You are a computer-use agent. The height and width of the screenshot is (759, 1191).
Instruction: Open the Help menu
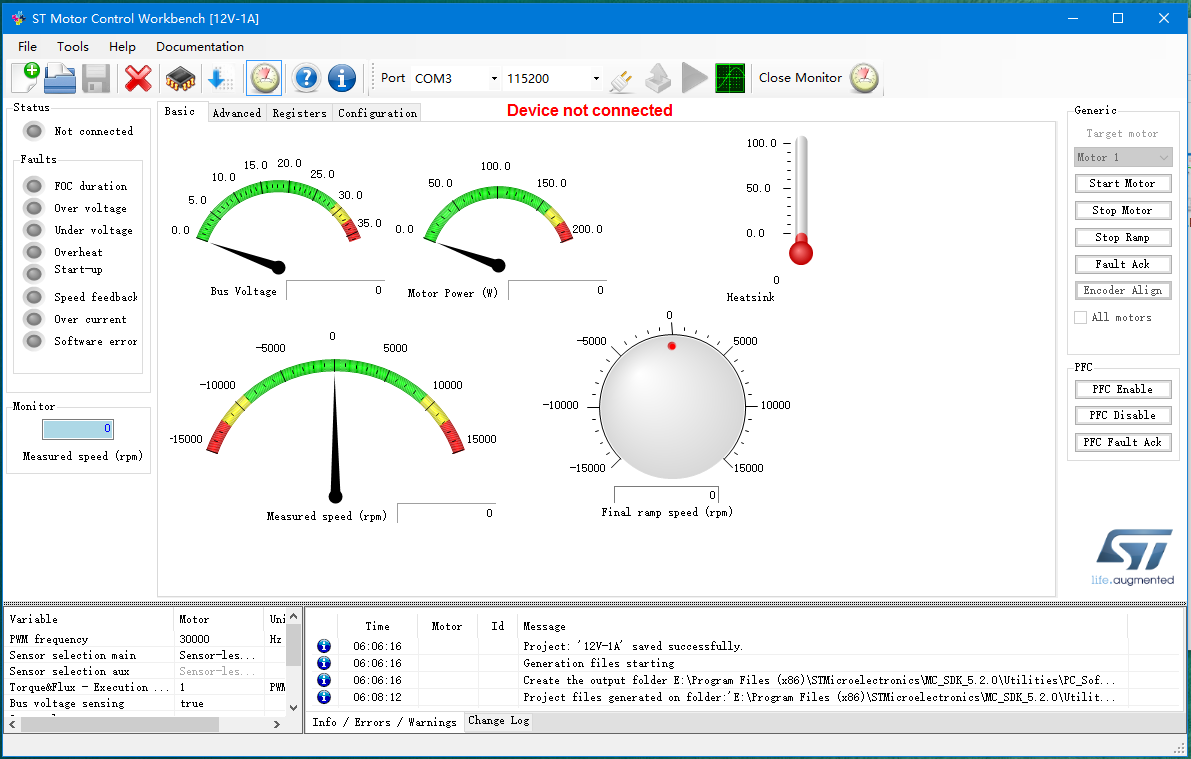coord(122,46)
